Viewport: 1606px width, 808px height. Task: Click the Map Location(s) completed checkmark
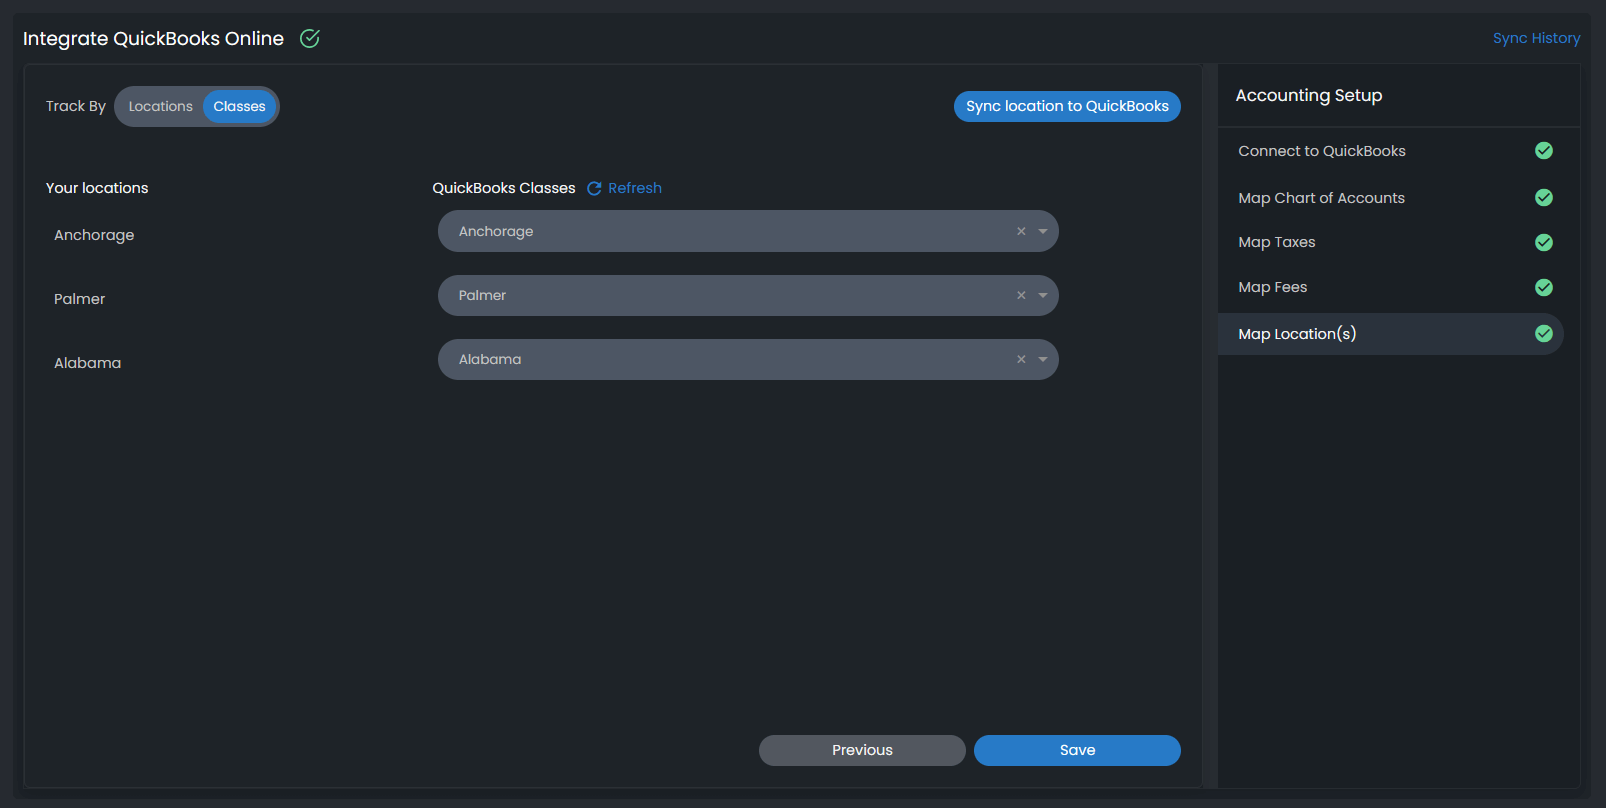point(1544,333)
